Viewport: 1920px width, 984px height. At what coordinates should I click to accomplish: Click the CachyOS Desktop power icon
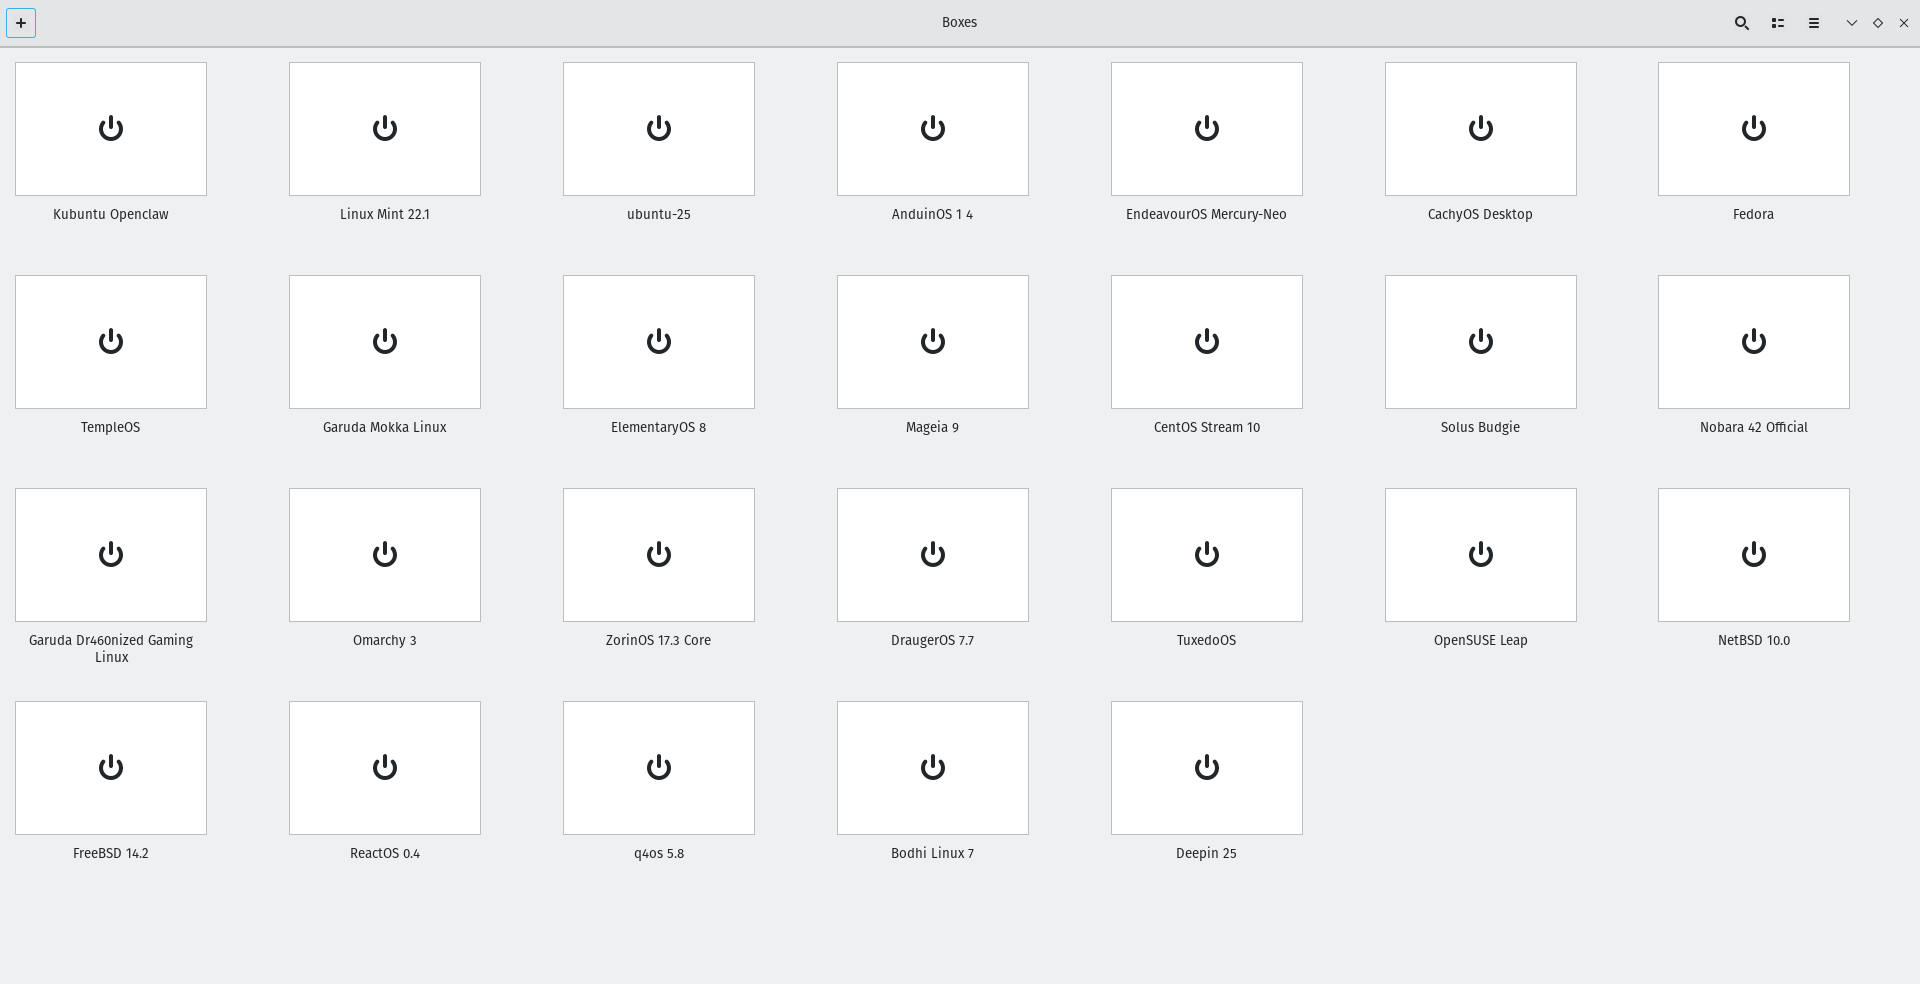(x=1481, y=128)
